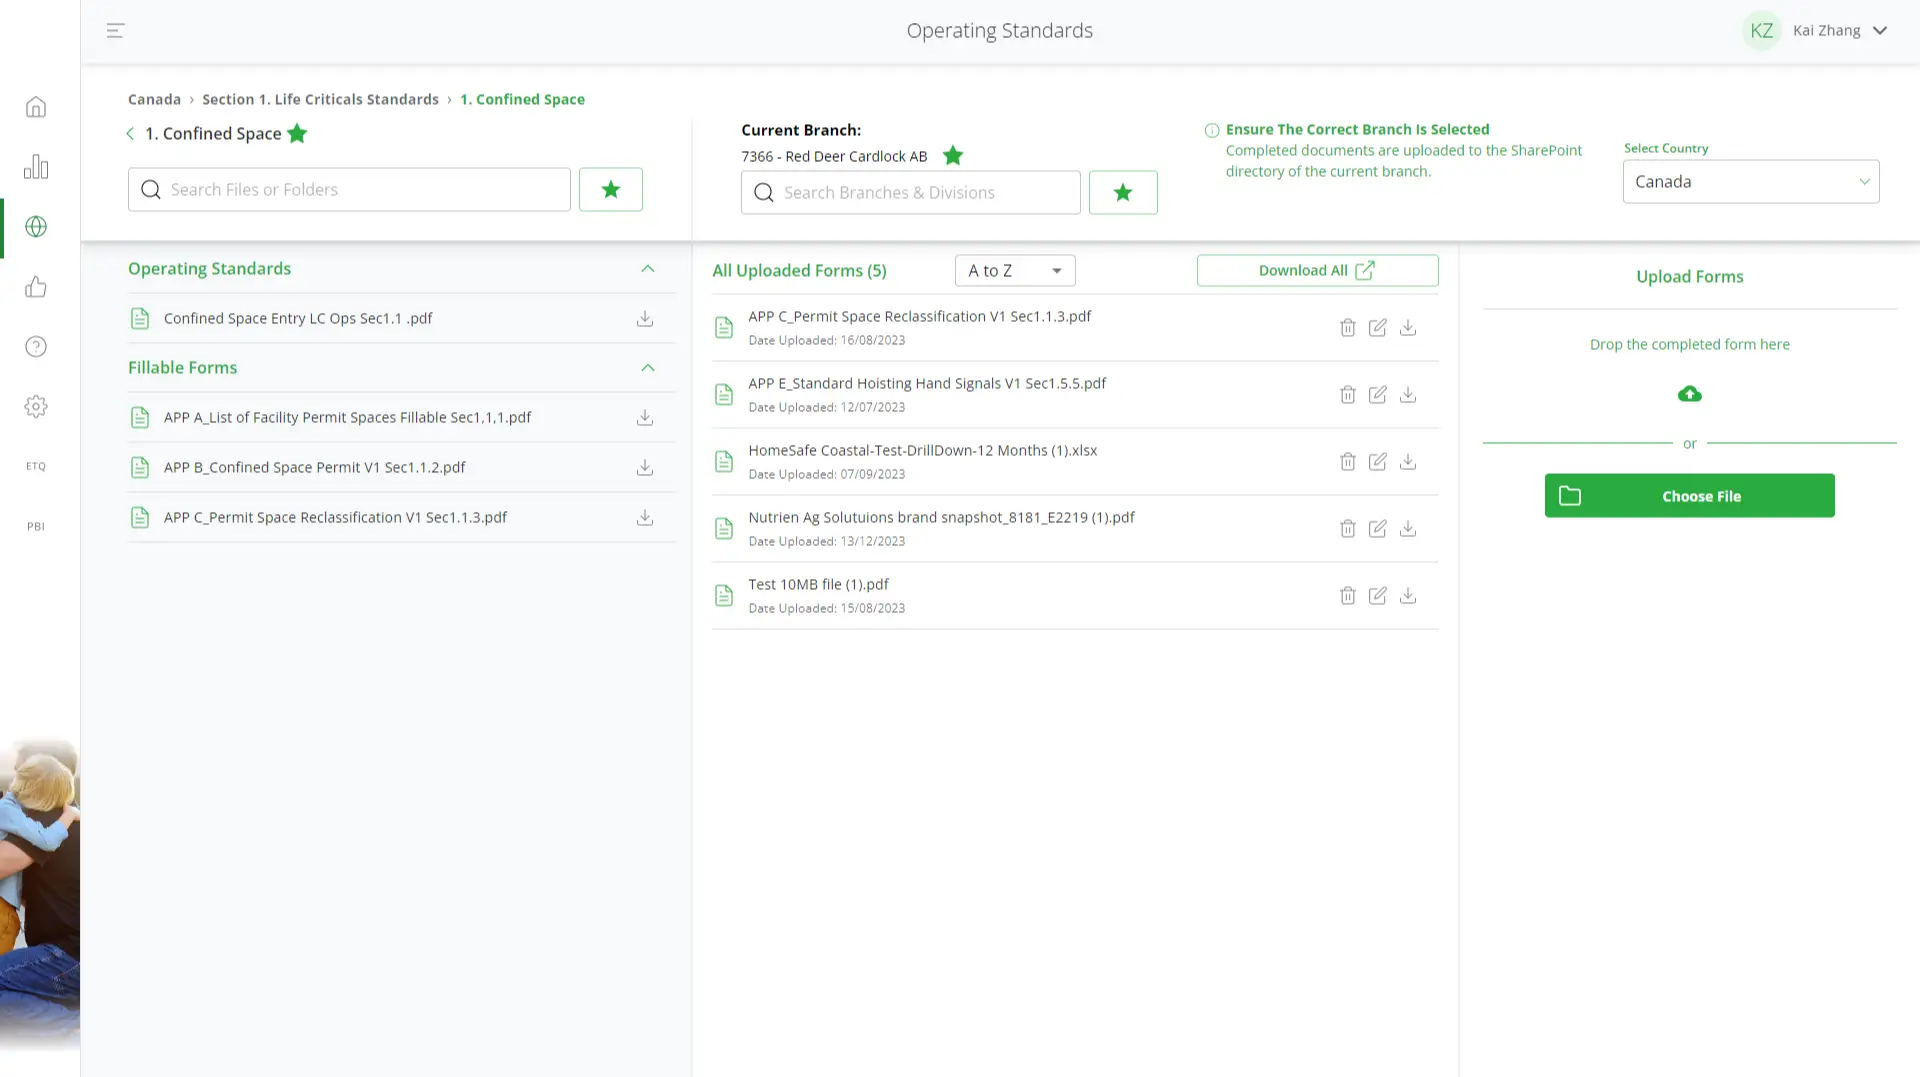Viewport: 1920px width, 1077px height.
Task: Open the ETQ sidebar item
Action: (x=36, y=467)
